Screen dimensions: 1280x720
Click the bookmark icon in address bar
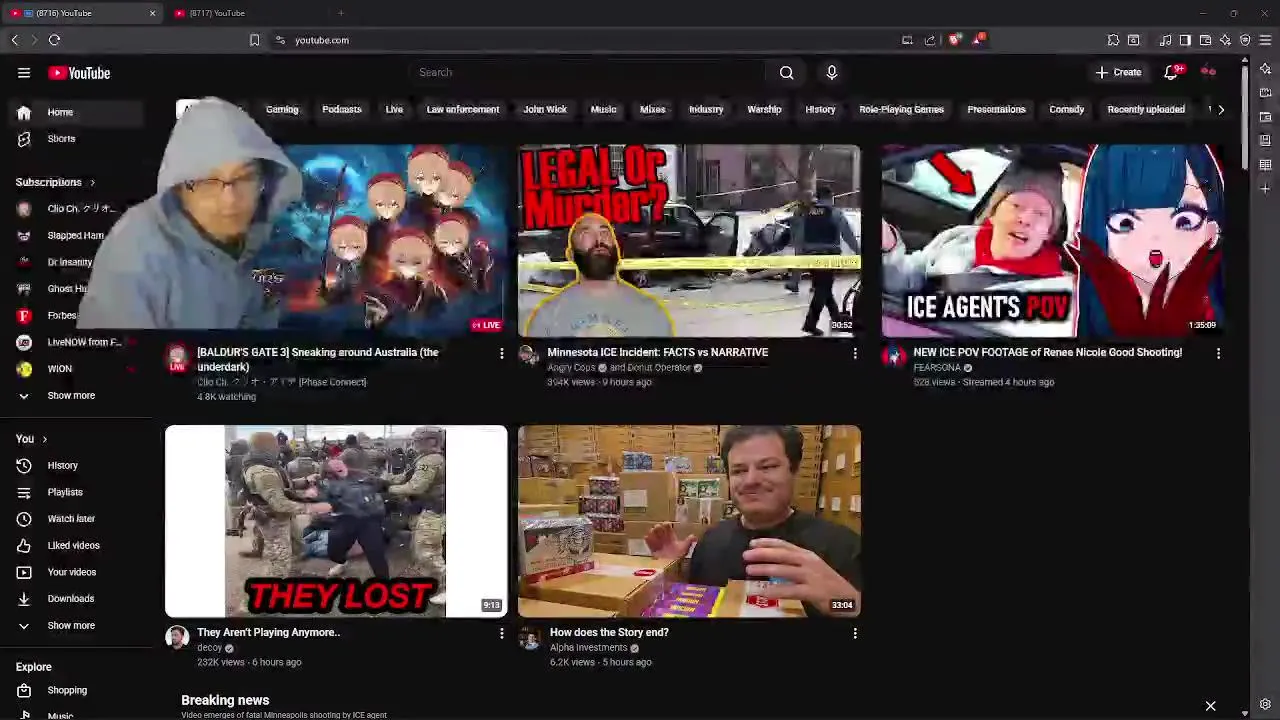(254, 40)
